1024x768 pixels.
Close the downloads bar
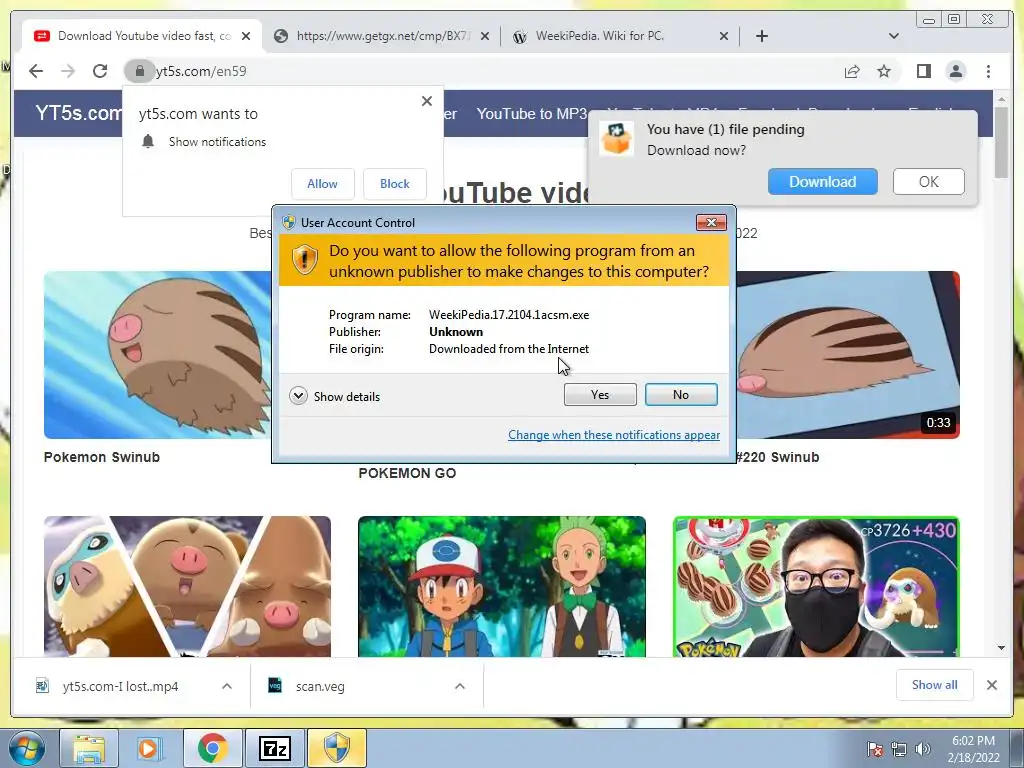[x=991, y=685]
